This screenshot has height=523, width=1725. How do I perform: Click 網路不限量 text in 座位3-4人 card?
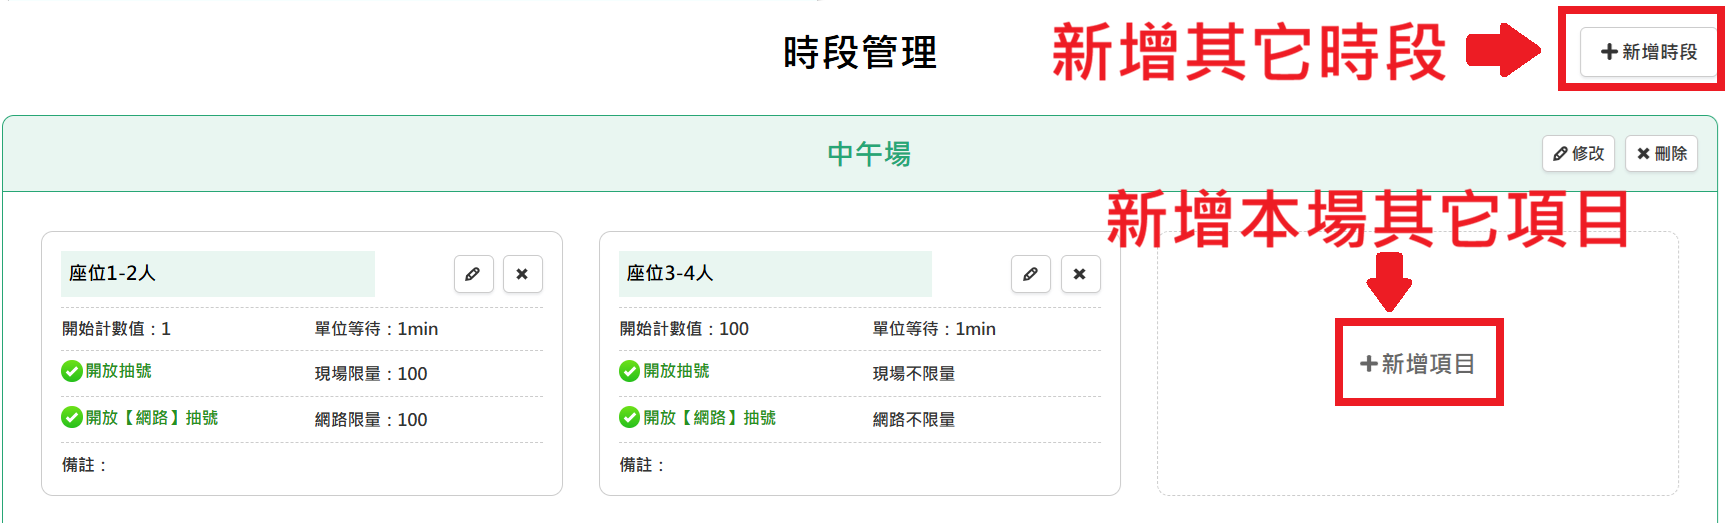913,420
